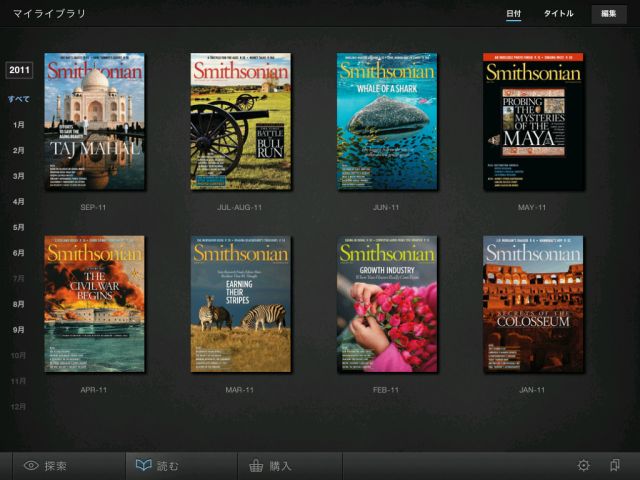Click the JAN-11 issue label
The image size is (640, 480).
point(532,390)
